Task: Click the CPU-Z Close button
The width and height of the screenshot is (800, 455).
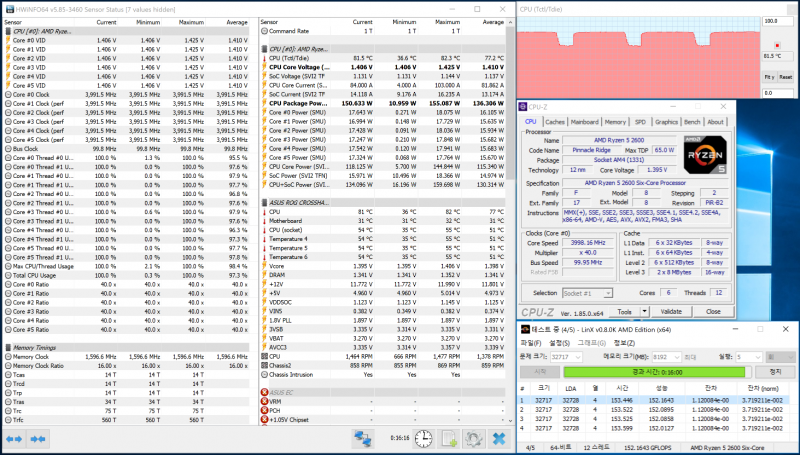Action: (713, 312)
